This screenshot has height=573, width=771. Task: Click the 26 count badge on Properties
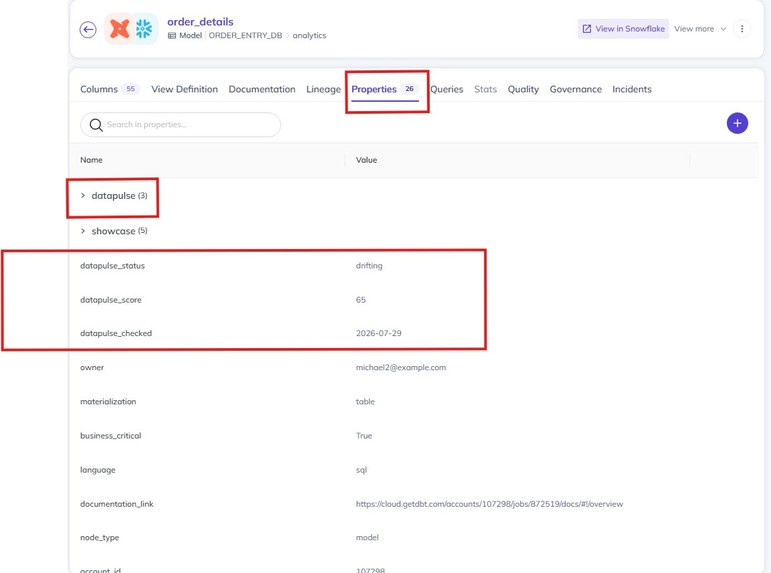(x=409, y=89)
